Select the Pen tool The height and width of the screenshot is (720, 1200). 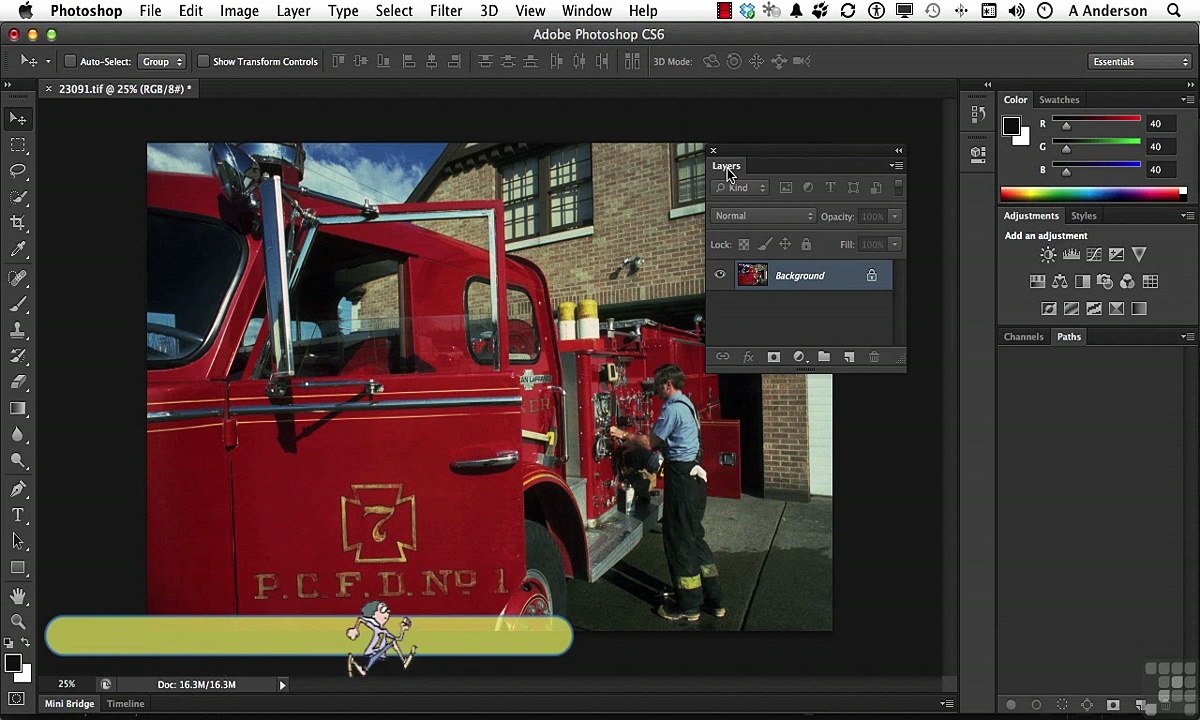click(18, 489)
